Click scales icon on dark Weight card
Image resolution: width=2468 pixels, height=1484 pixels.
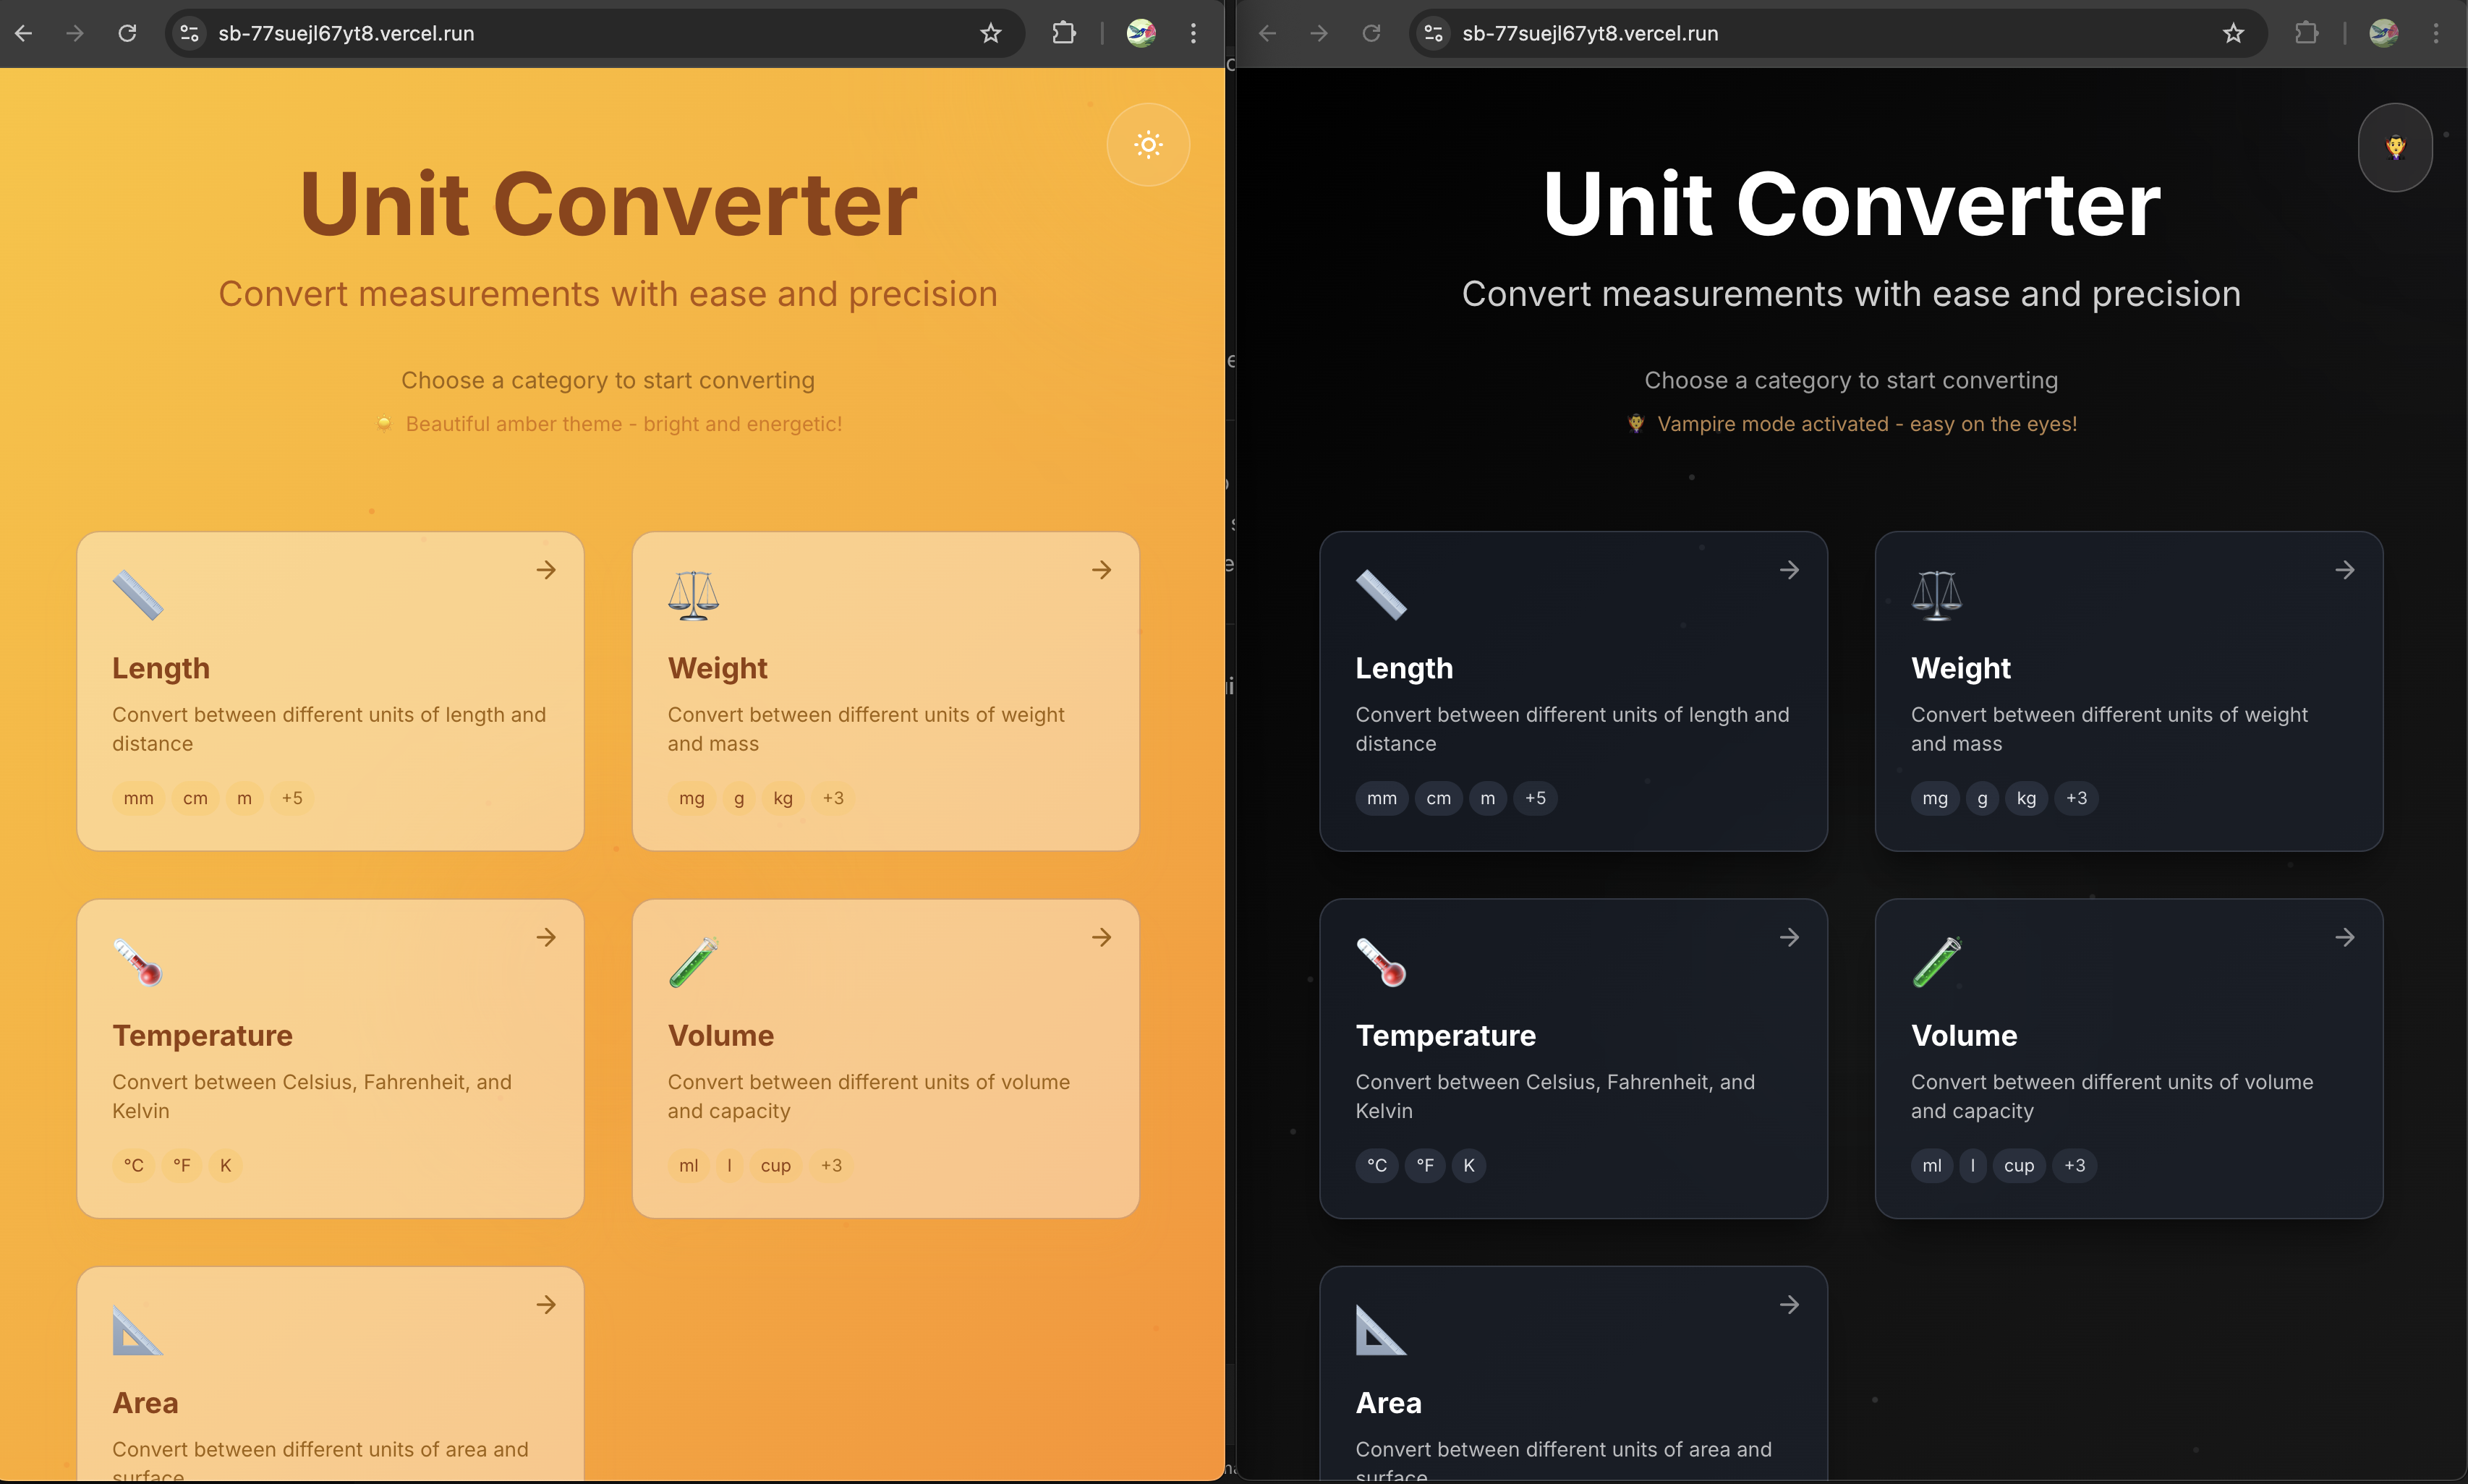pyautogui.click(x=1936, y=595)
